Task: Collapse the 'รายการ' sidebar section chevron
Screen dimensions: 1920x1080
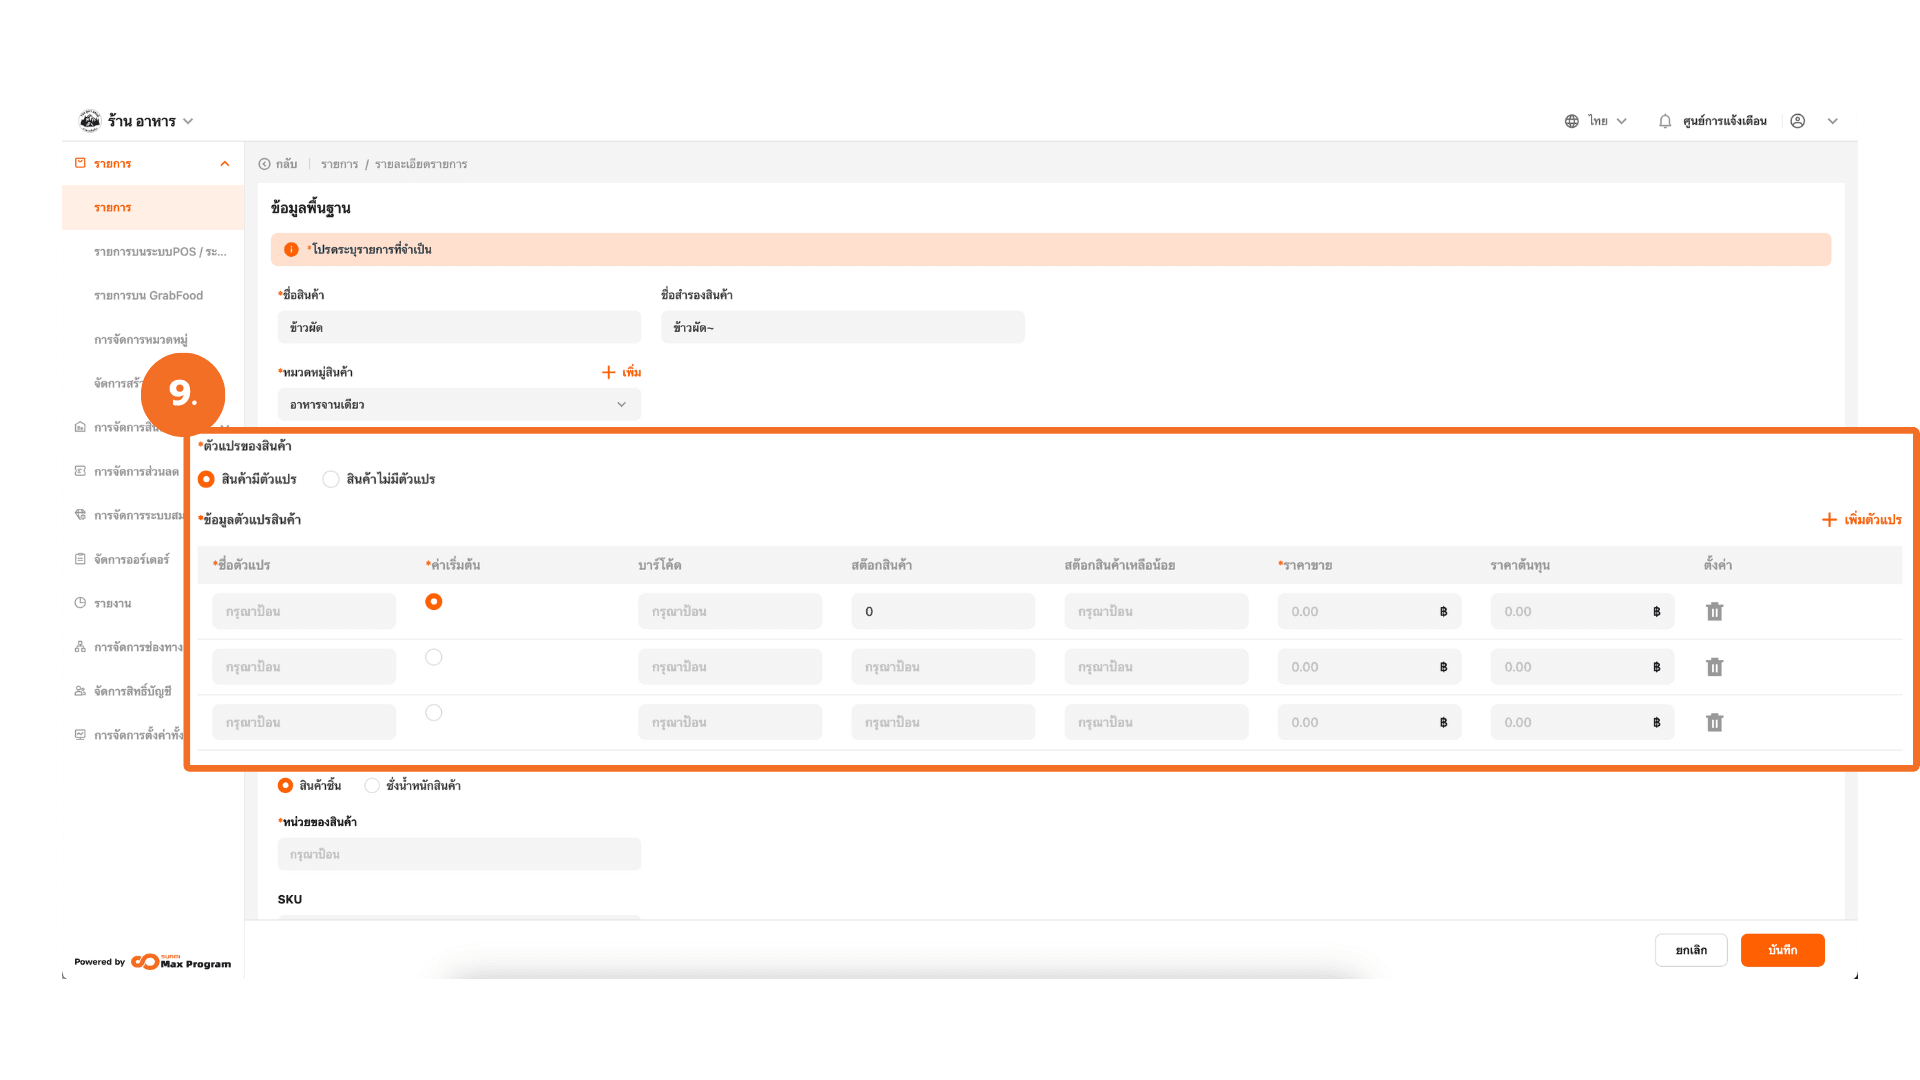Action: [225, 164]
